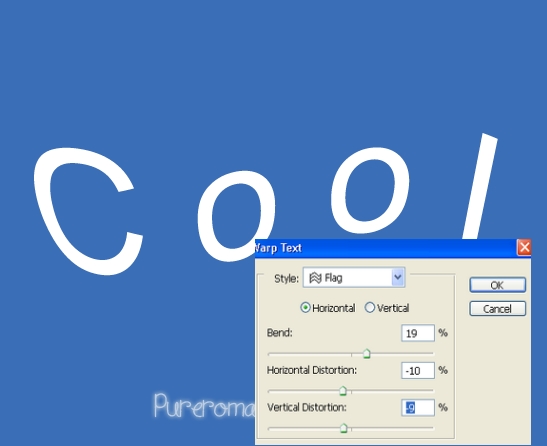Click the Warp Text title bar

click(385, 248)
